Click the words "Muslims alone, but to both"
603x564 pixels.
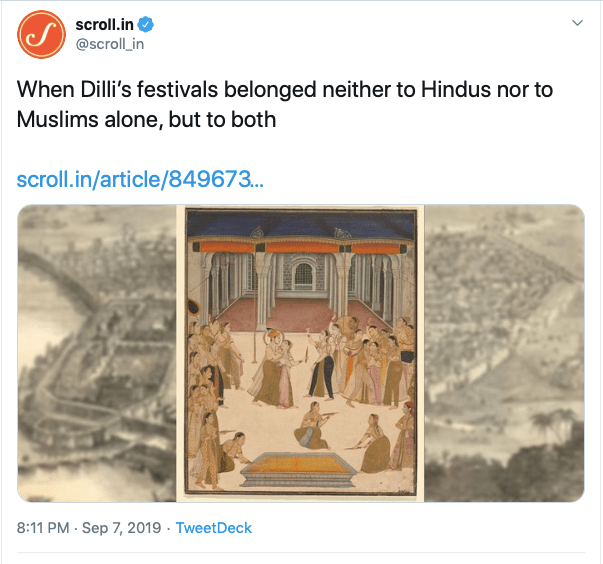coord(145,119)
